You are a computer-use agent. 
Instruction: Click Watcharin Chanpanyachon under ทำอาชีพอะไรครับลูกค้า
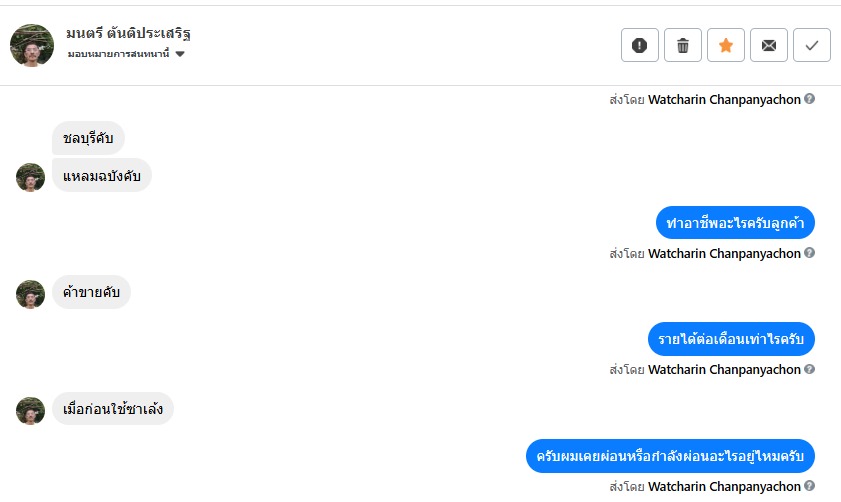point(724,253)
